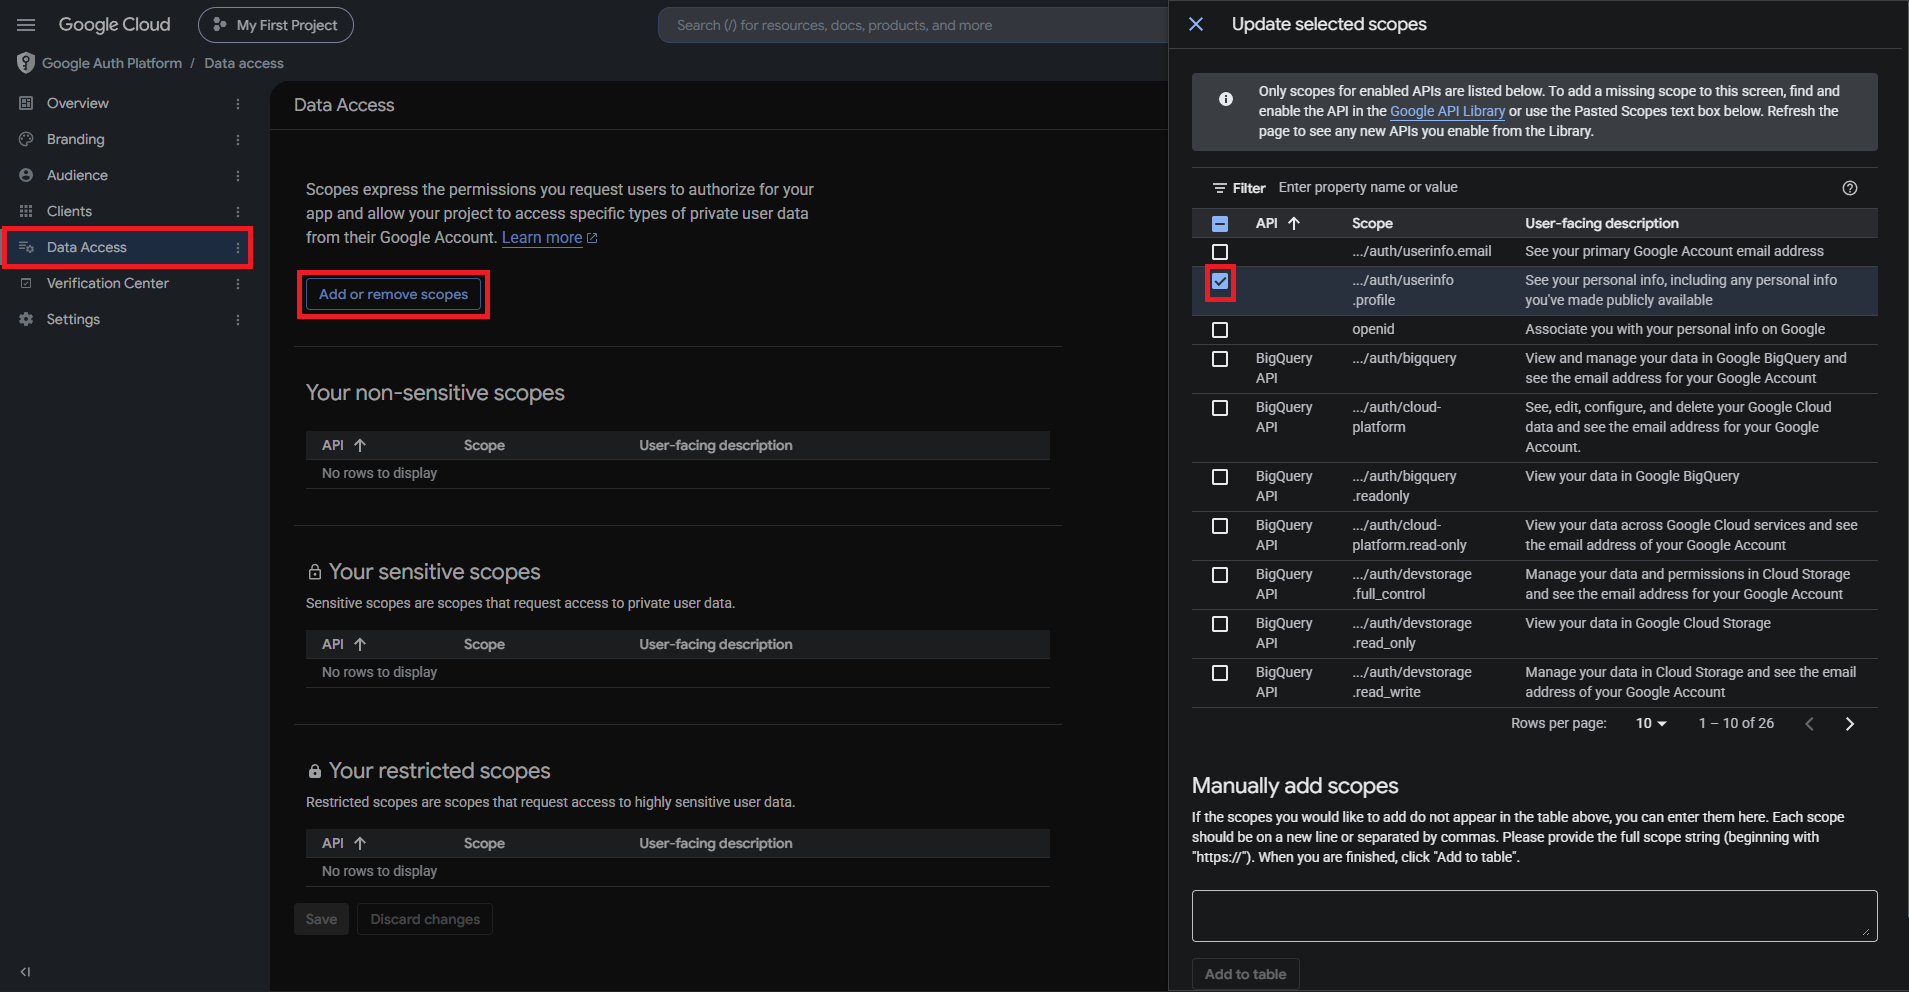The width and height of the screenshot is (1909, 992).
Task: Click the Clients grid icon
Action: click(26, 211)
